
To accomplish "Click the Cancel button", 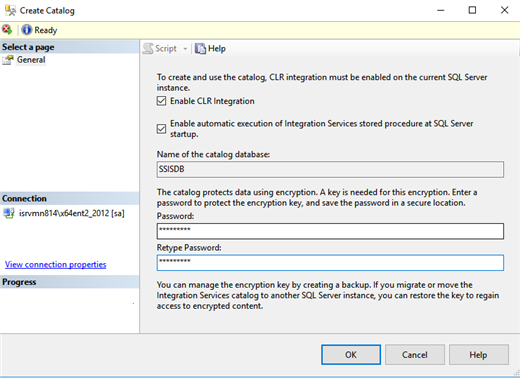I will coord(415,355).
